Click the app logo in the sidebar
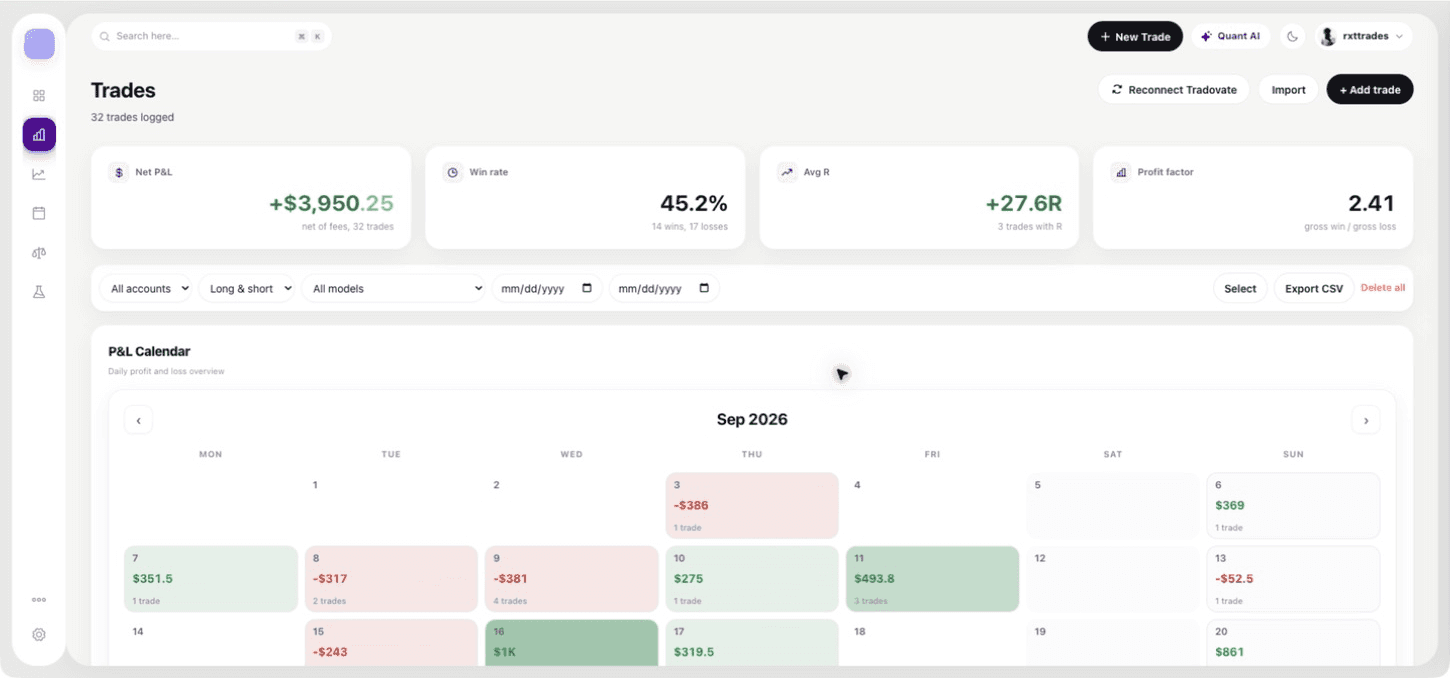 coord(39,44)
